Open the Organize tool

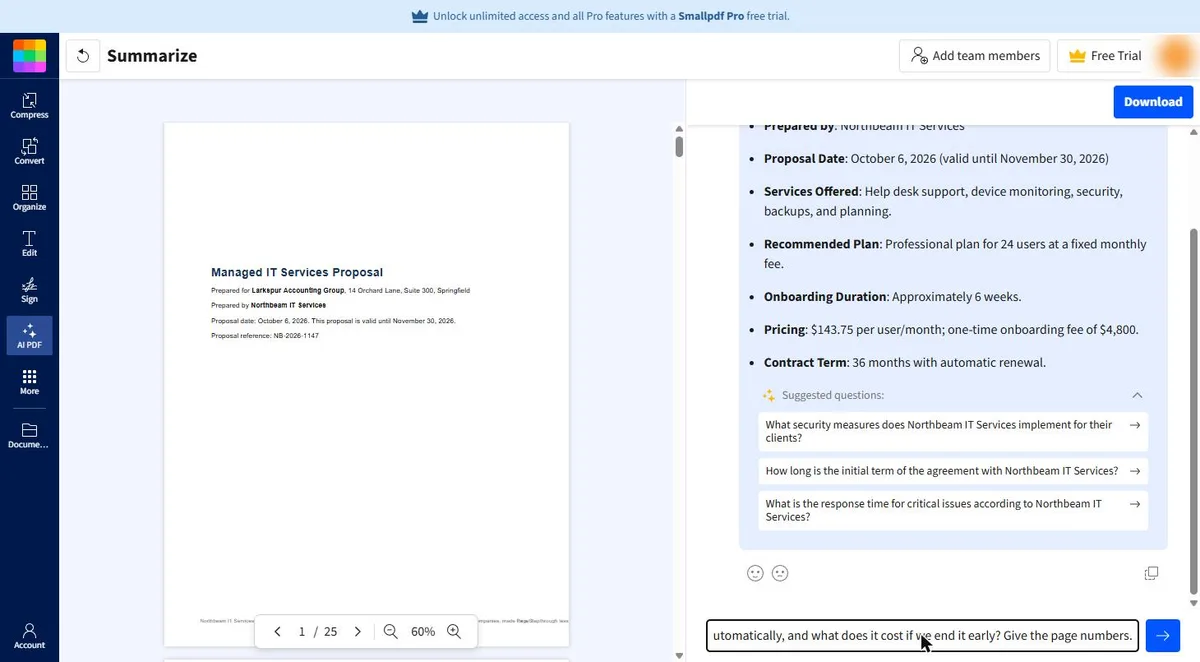[x=29, y=197]
